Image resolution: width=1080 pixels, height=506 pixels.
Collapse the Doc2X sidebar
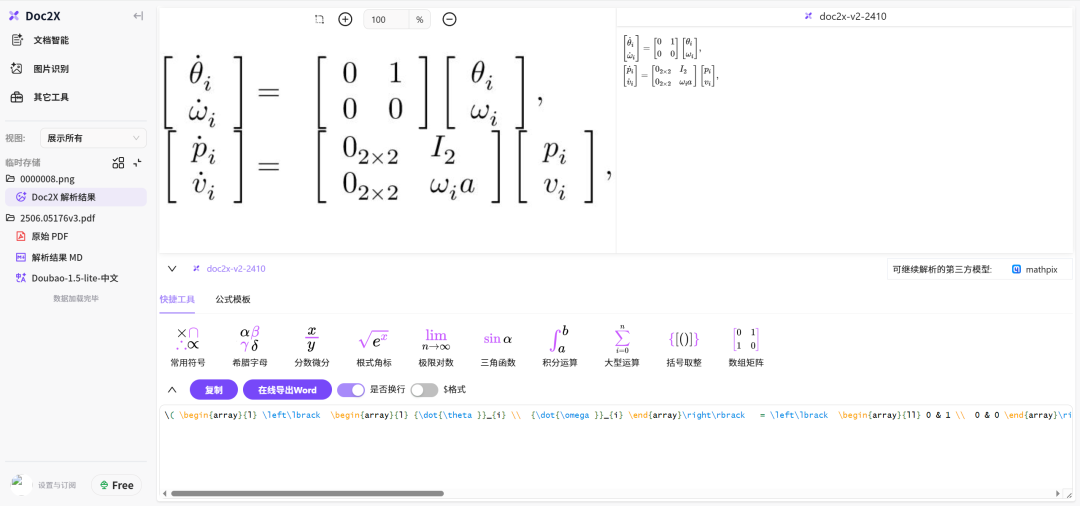(x=138, y=16)
